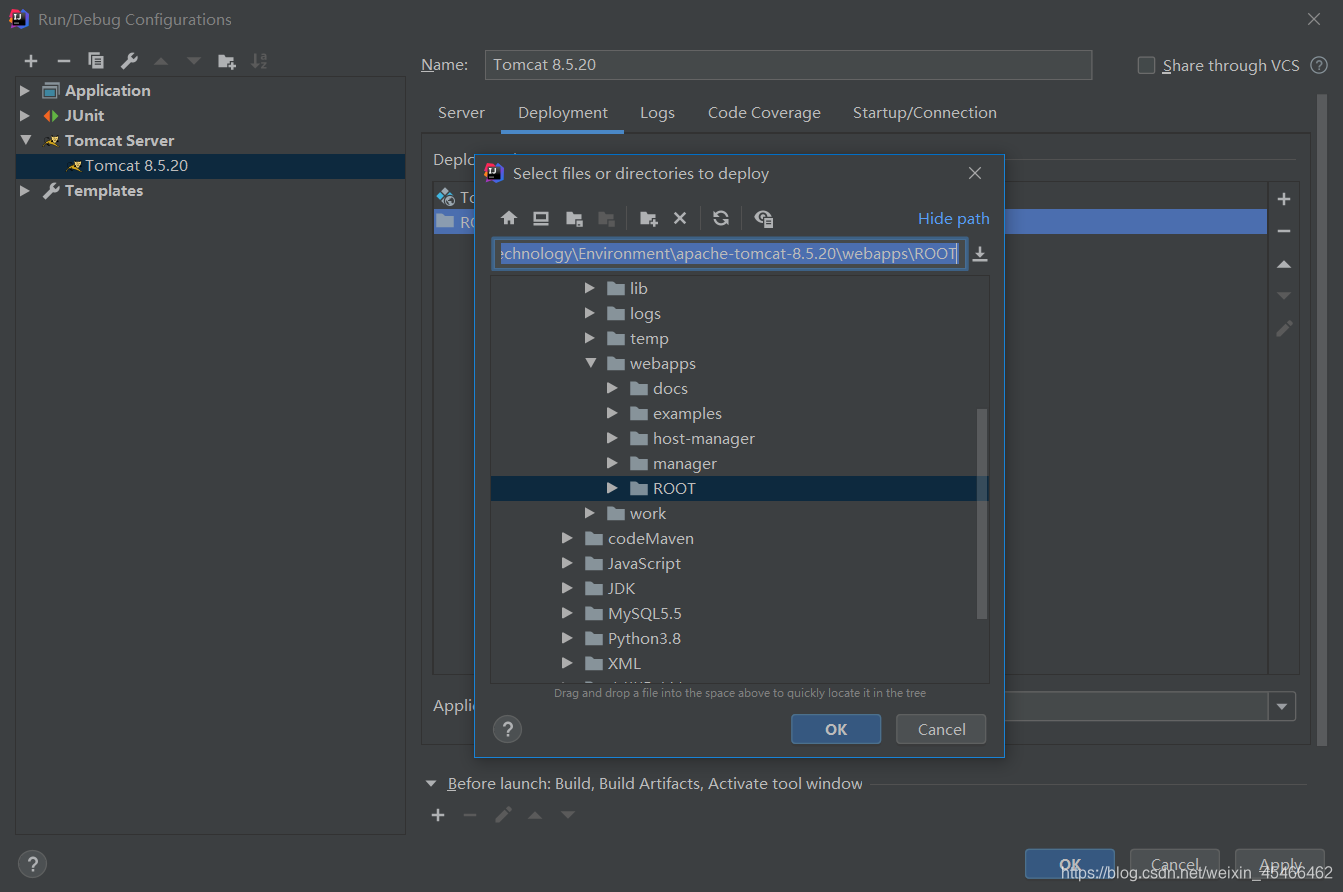Expand the ROOT folder
The height and width of the screenshot is (892, 1343).
pyautogui.click(x=613, y=488)
